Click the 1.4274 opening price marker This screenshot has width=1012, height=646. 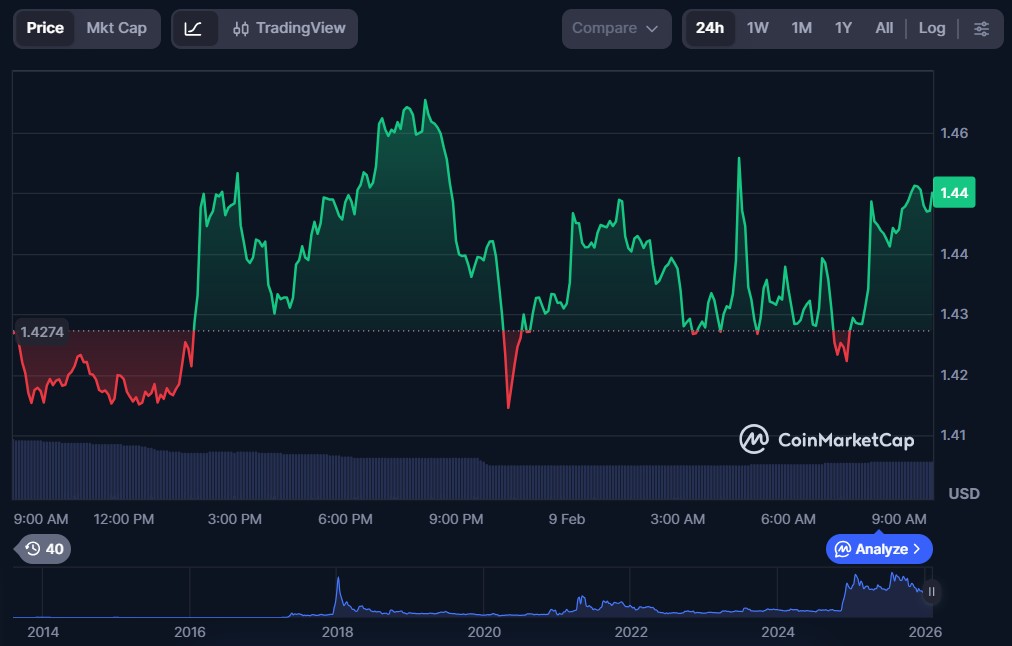[41, 331]
